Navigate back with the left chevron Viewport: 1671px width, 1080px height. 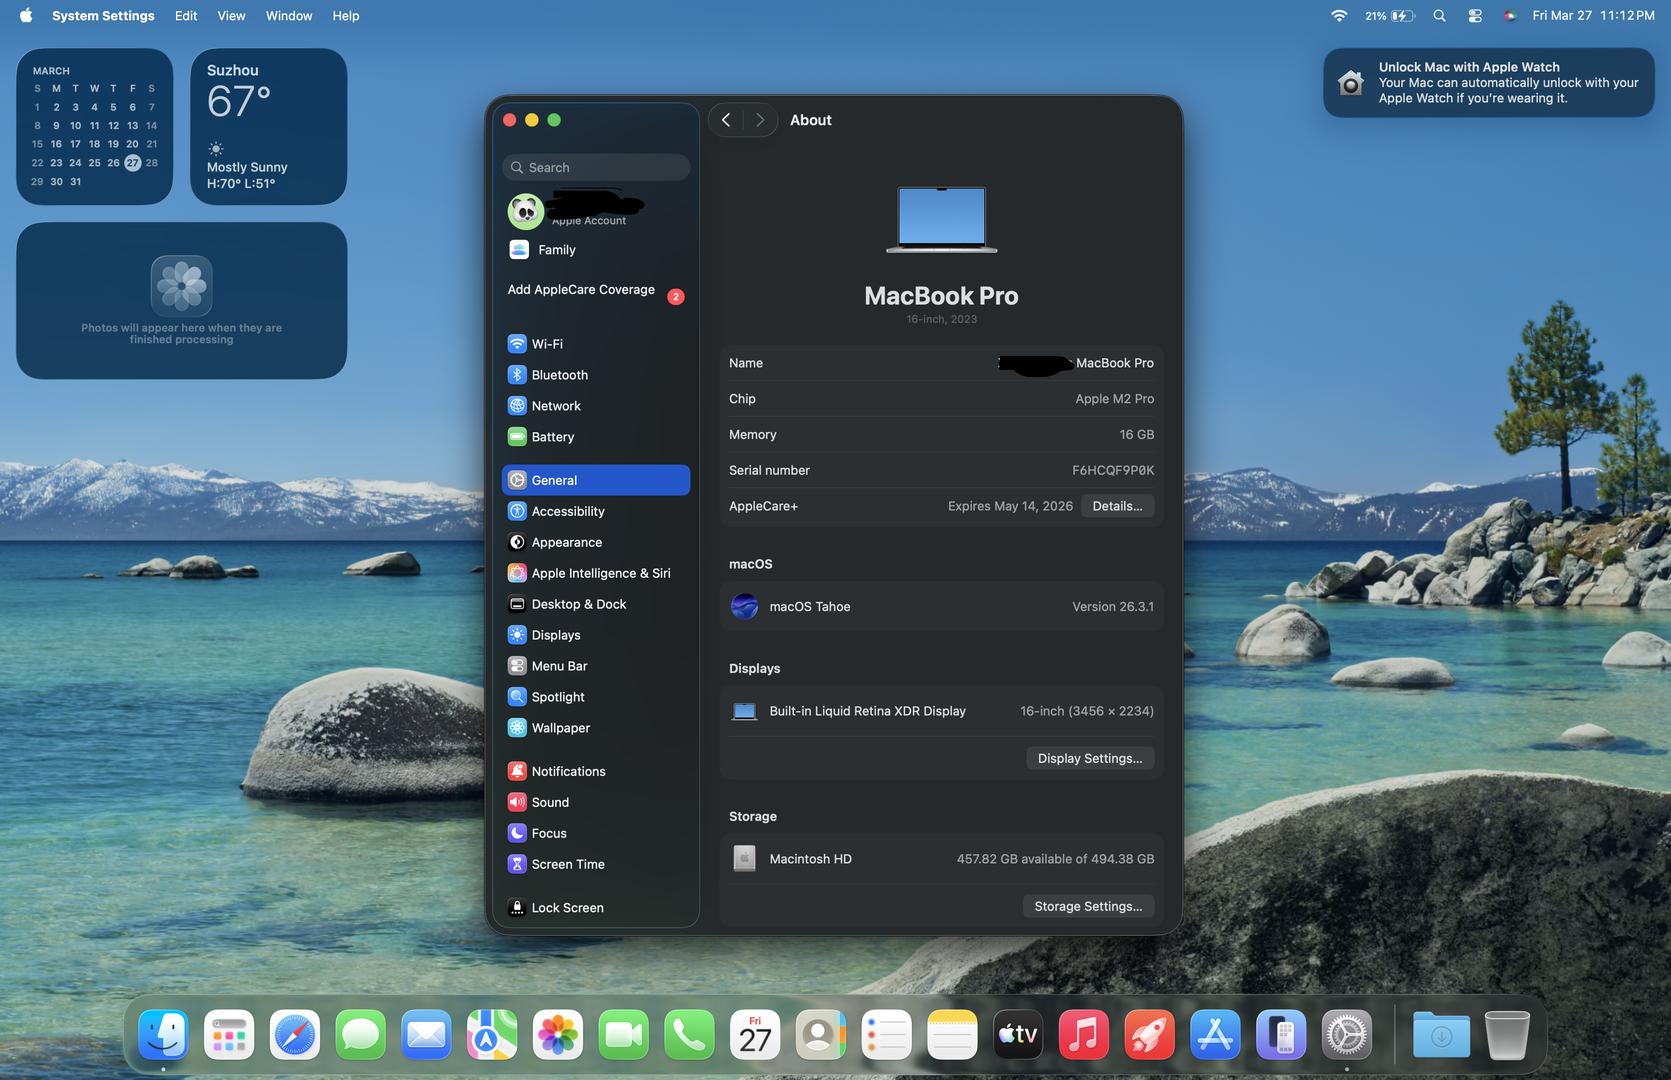tap(726, 120)
